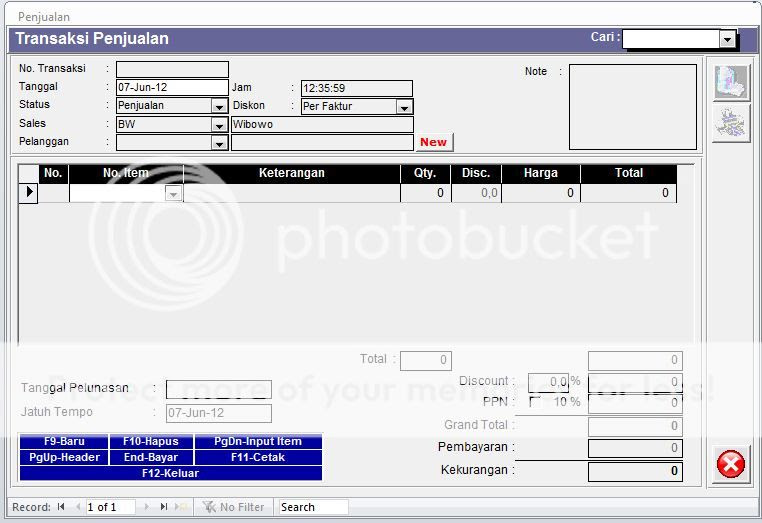Viewport: 762px width, 523px height.
Task: Click the F10-Hapus button
Action: 151,441
